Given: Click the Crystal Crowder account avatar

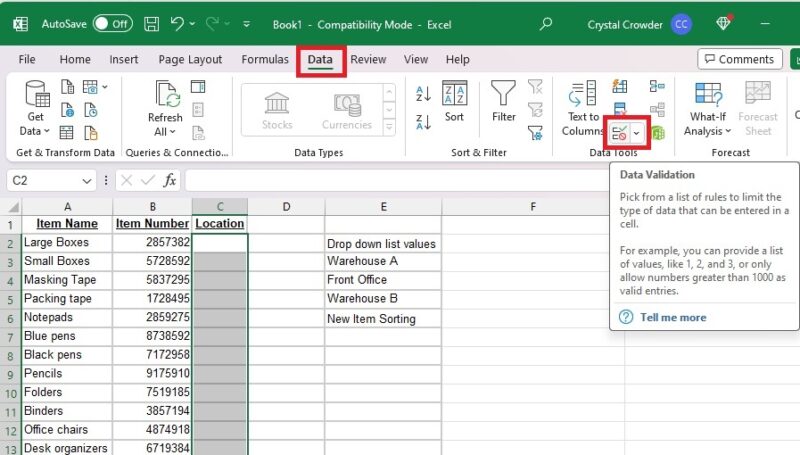Looking at the screenshot, I should tap(682, 24).
